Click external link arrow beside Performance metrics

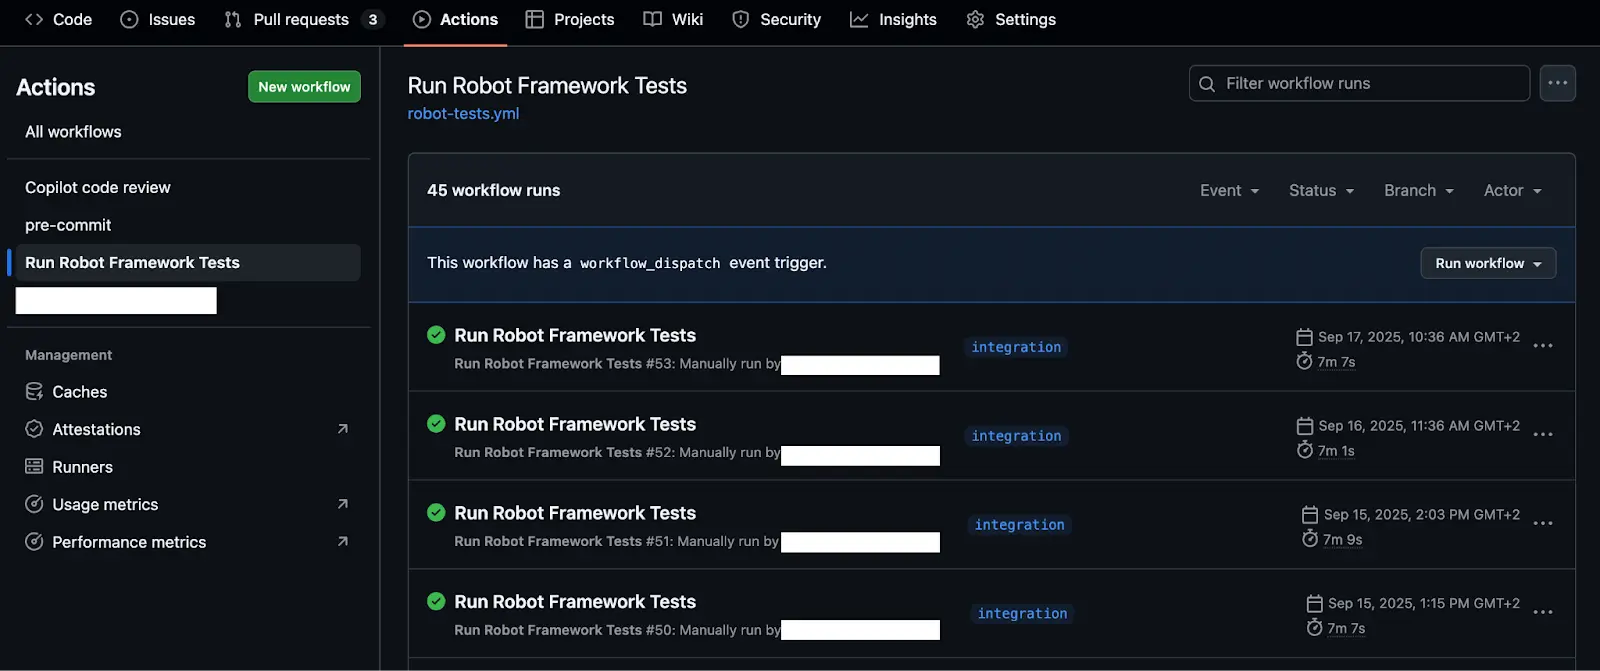[x=343, y=542]
